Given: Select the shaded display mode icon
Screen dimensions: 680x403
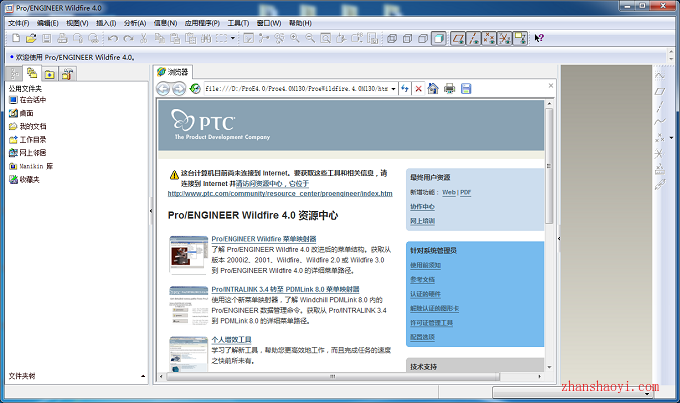Looking at the screenshot, I should [438, 38].
